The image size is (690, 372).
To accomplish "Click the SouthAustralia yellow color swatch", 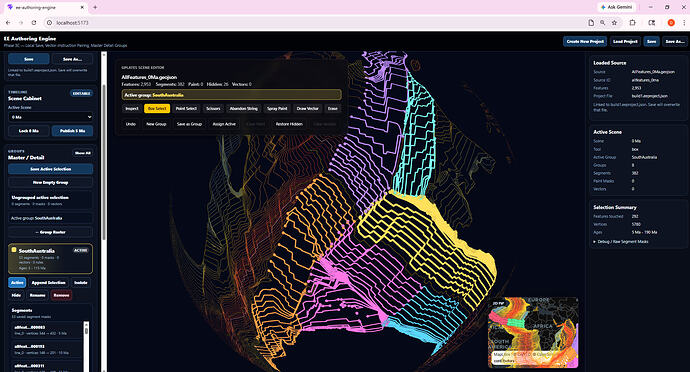I will coord(14,250).
